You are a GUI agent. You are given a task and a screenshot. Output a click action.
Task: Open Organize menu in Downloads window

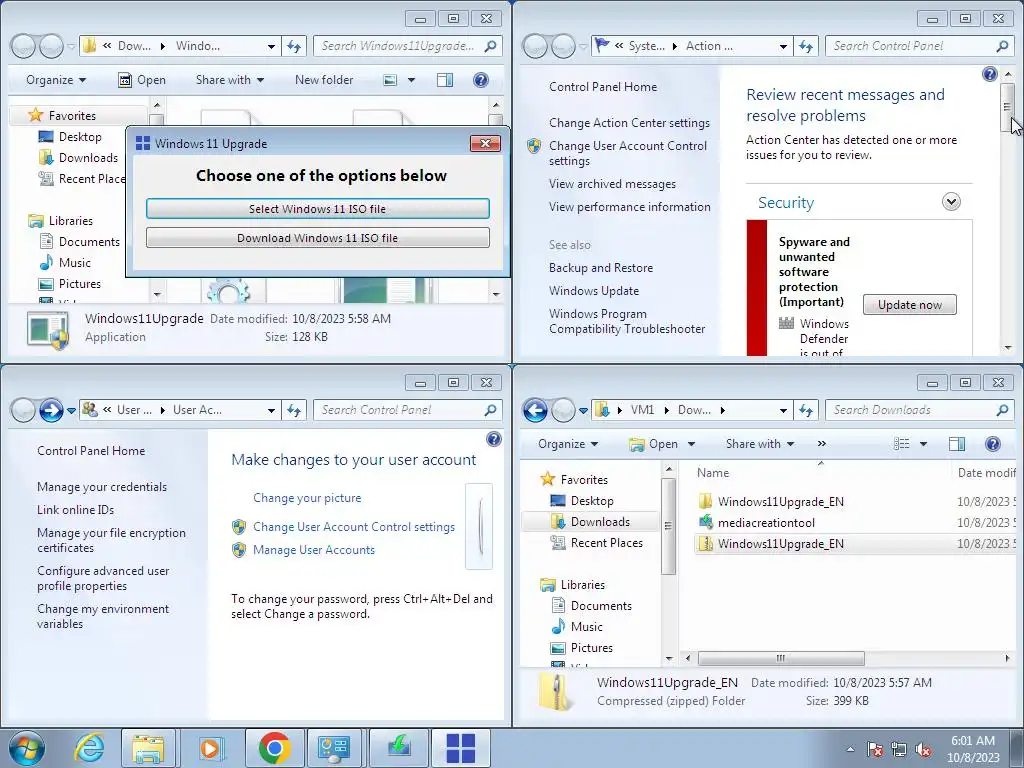(x=568, y=444)
